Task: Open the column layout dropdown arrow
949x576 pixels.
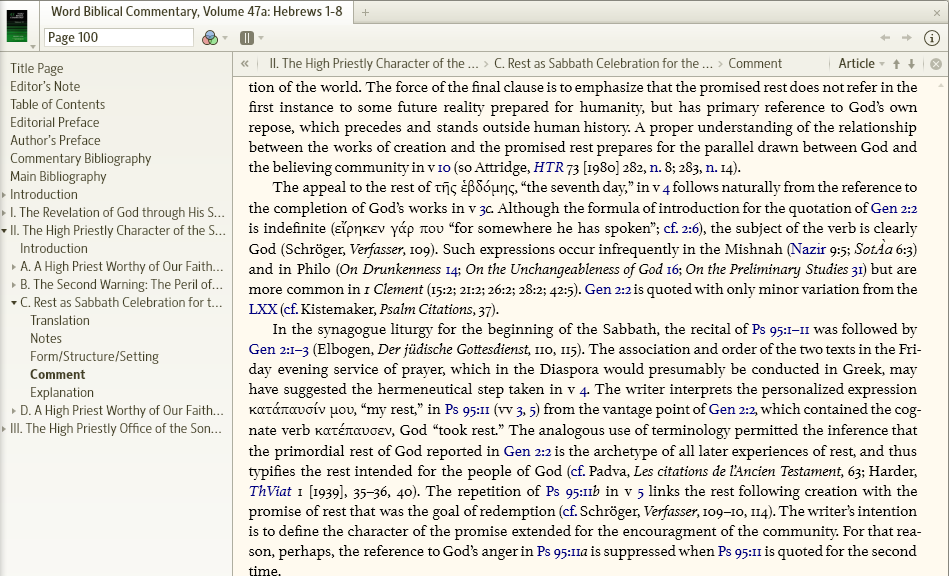Action: point(261,38)
